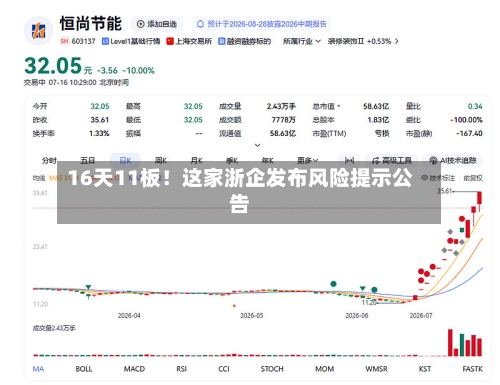Select the 年K chart tab
Image resolution: width=500 pixels, height=385 pixels.
coord(268,161)
